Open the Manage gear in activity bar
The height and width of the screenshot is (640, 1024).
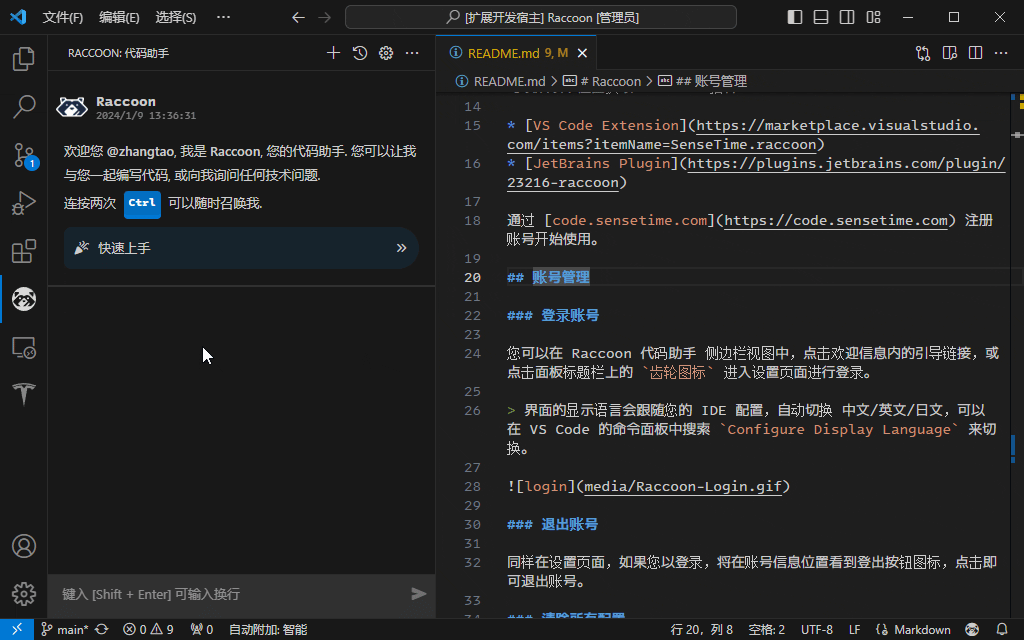point(24,594)
